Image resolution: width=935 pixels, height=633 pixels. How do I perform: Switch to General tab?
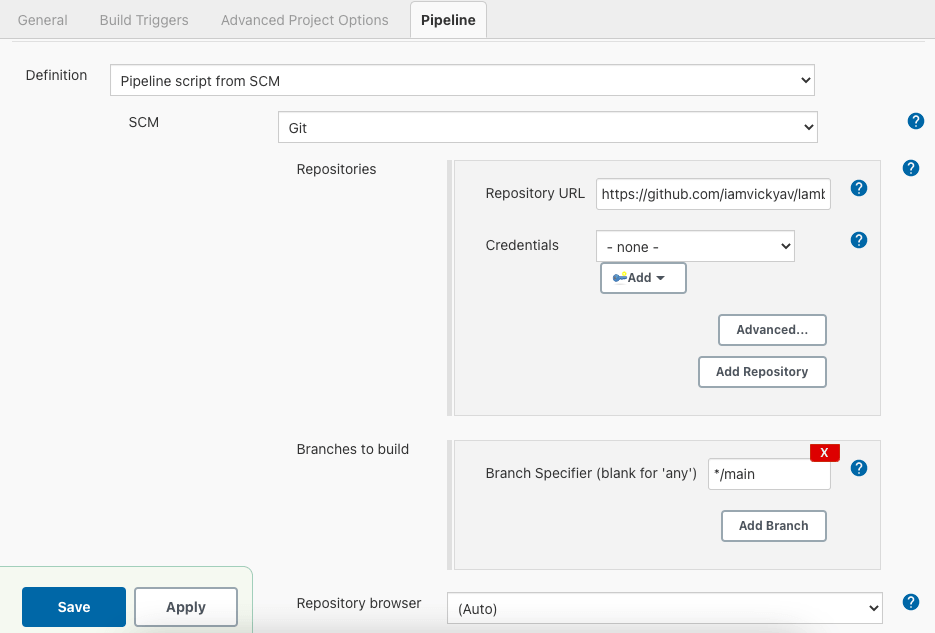[43, 20]
